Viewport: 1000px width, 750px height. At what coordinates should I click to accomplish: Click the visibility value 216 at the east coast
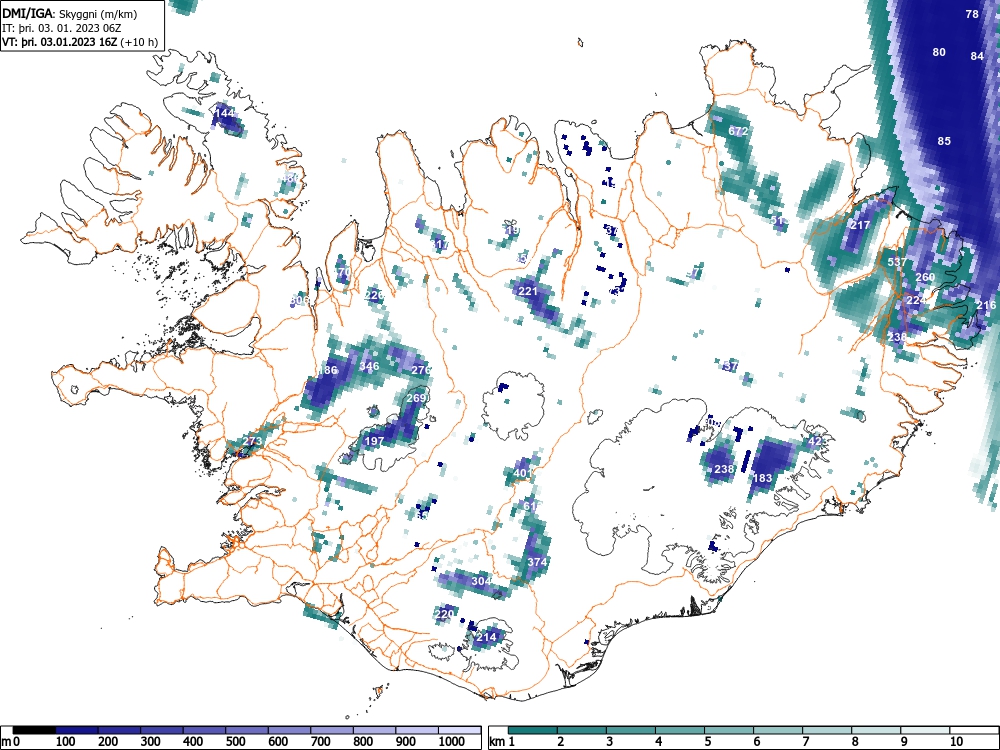[986, 305]
